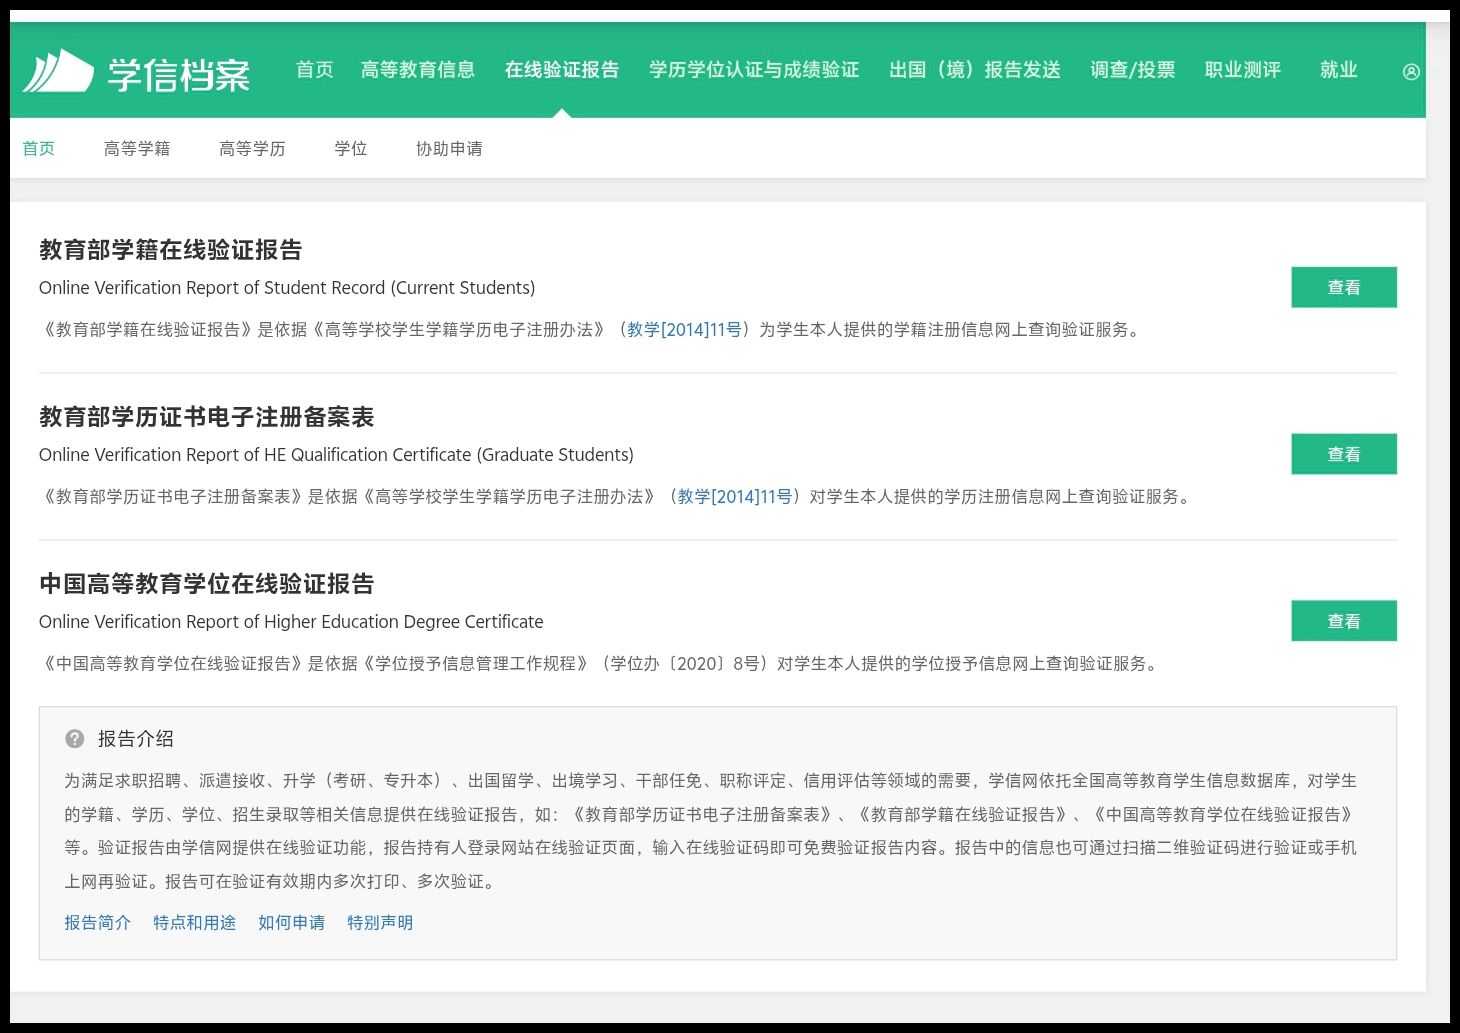This screenshot has width=1460, height=1033.
Task: Click the 学信档案 logo
Action: pos(136,72)
